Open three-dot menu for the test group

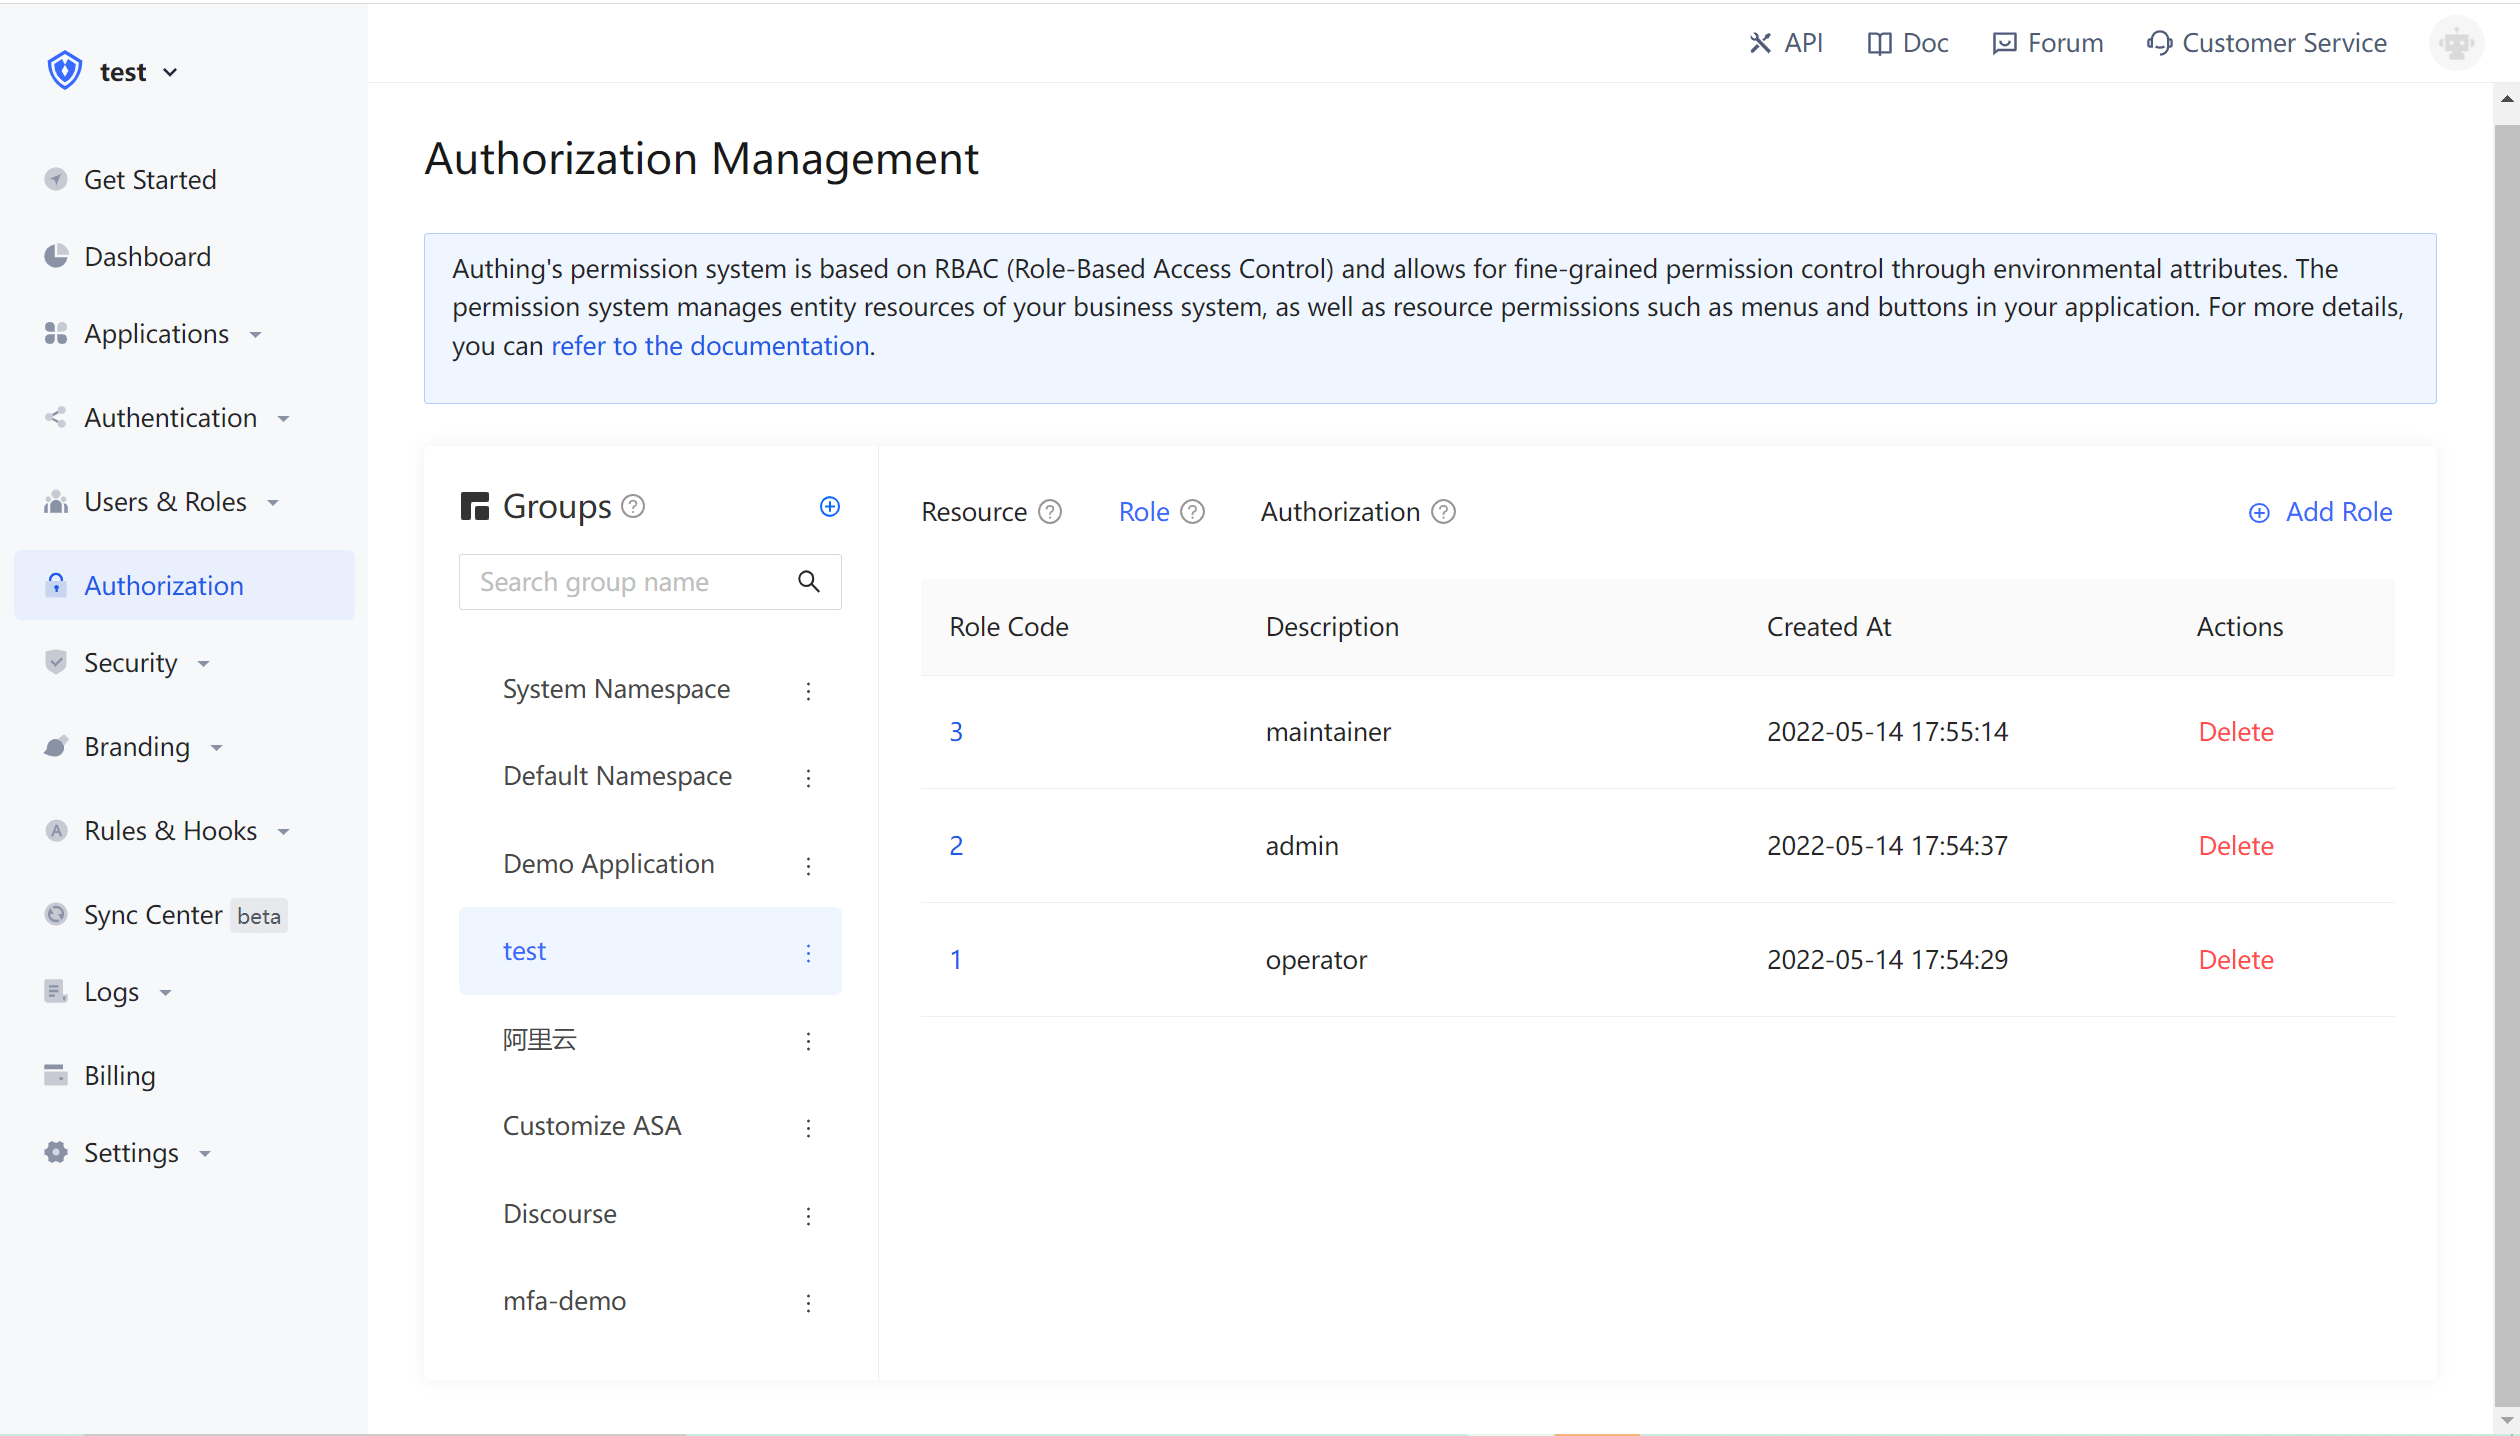[808, 952]
